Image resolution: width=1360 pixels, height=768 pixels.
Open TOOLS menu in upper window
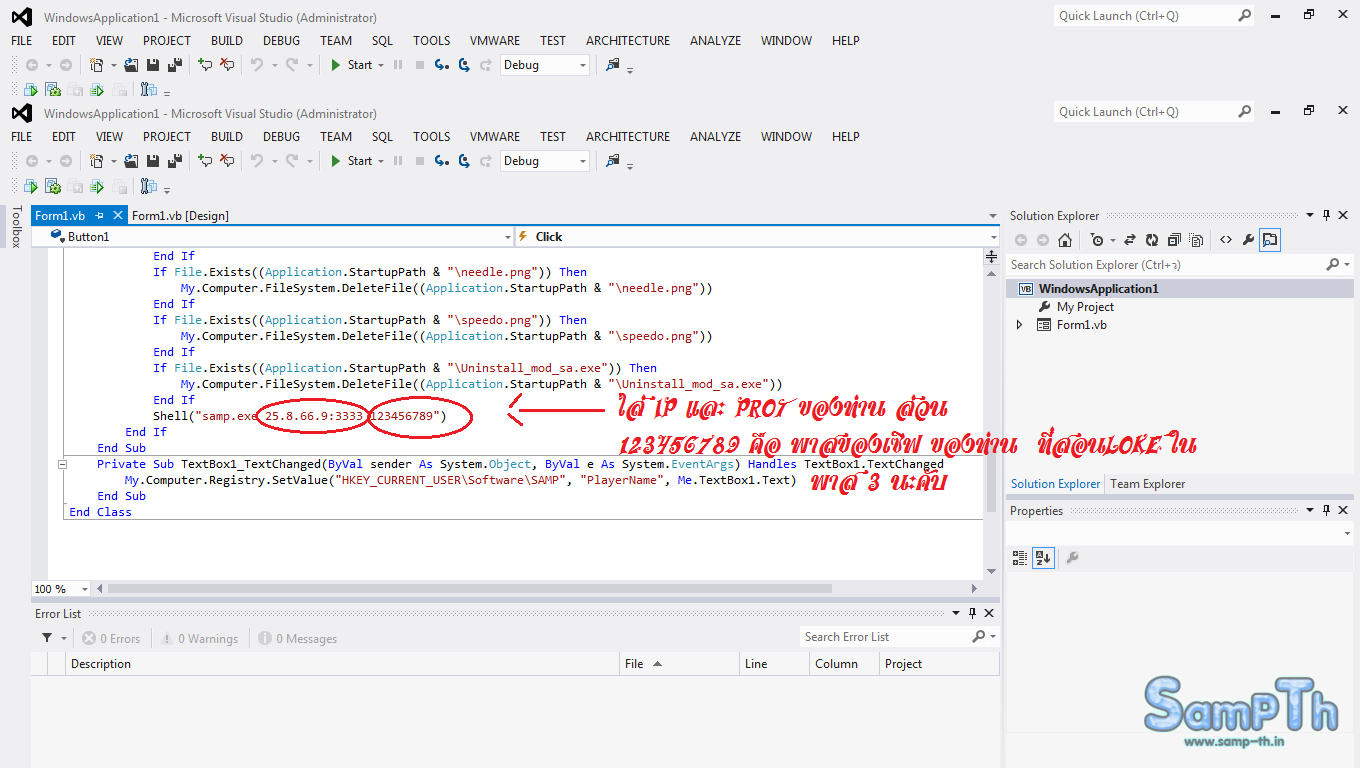pos(432,41)
